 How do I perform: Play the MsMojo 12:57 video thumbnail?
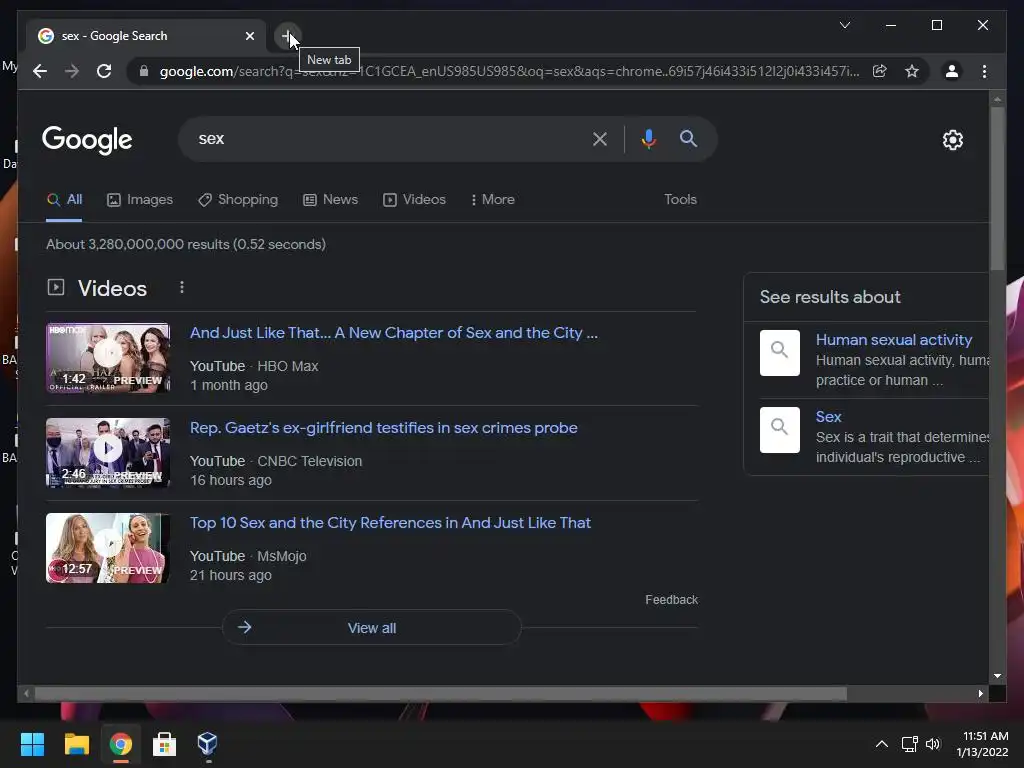click(x=108, y=548)
